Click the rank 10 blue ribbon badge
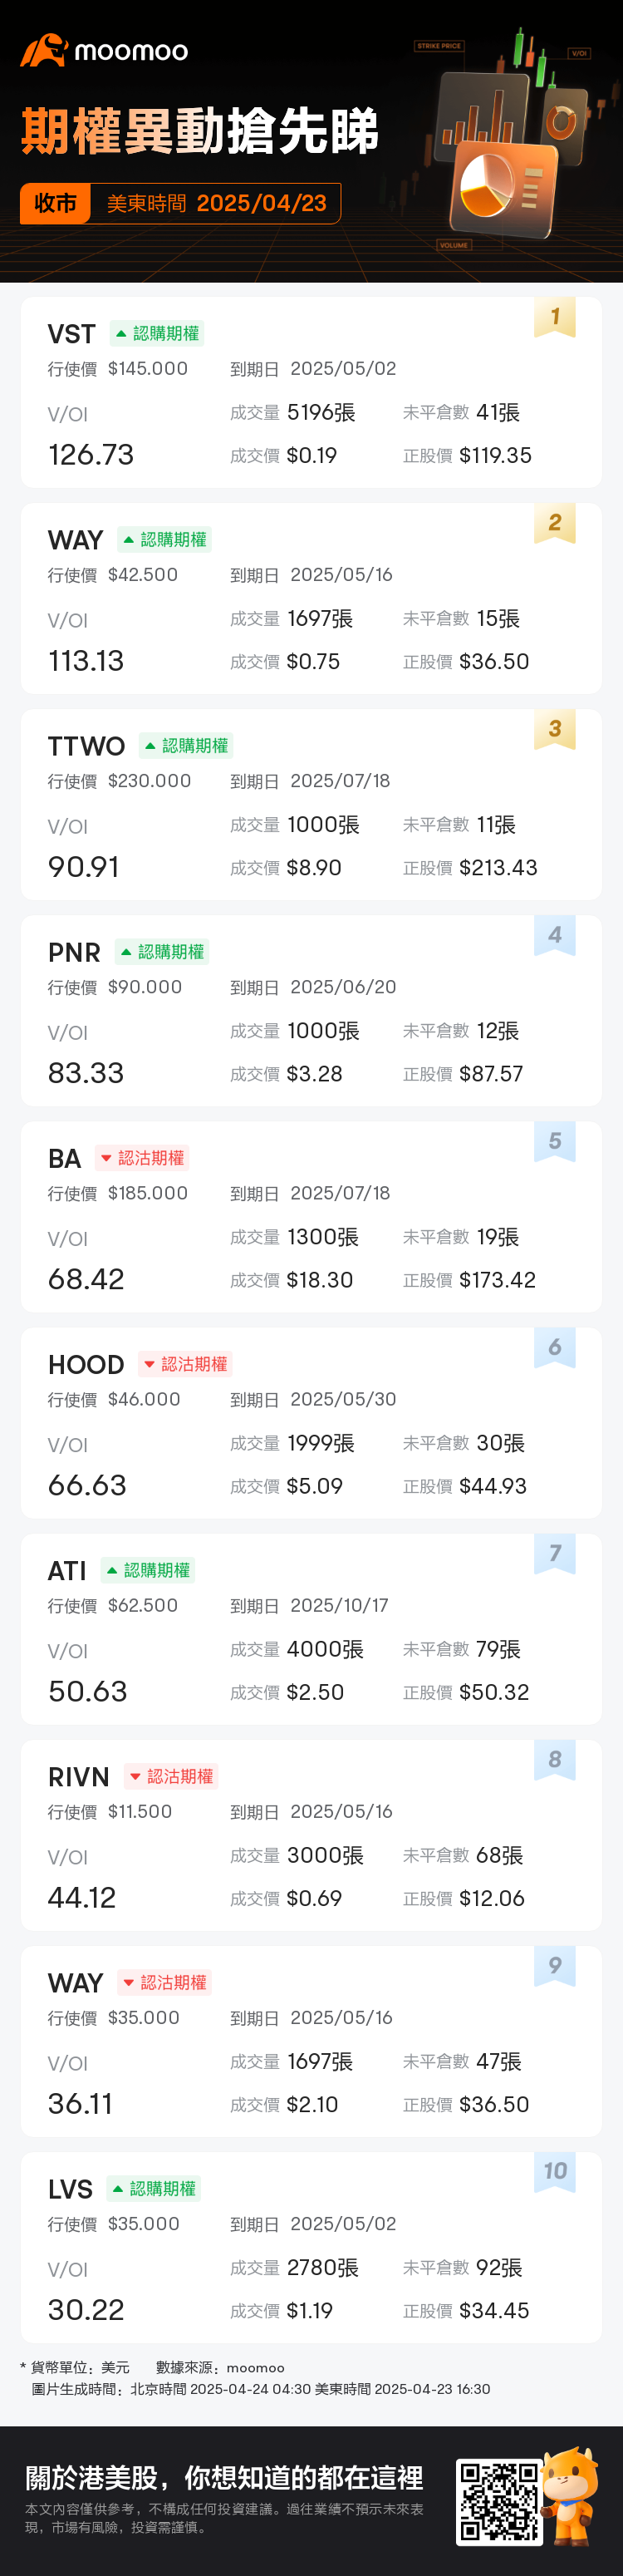Image resolution: width=623 pixels, height=2576 pixels. coord(554,2172)
